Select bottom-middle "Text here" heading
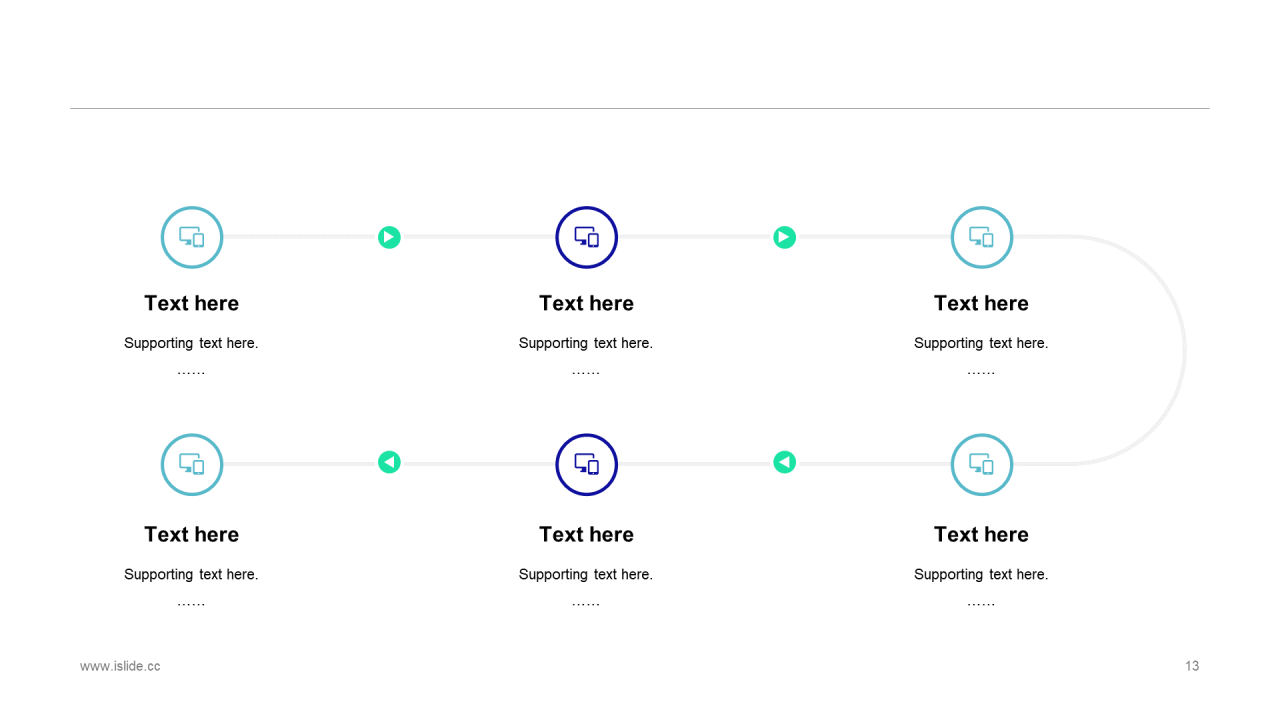Viewport: 1280px width, 720px height. (587, 534)
